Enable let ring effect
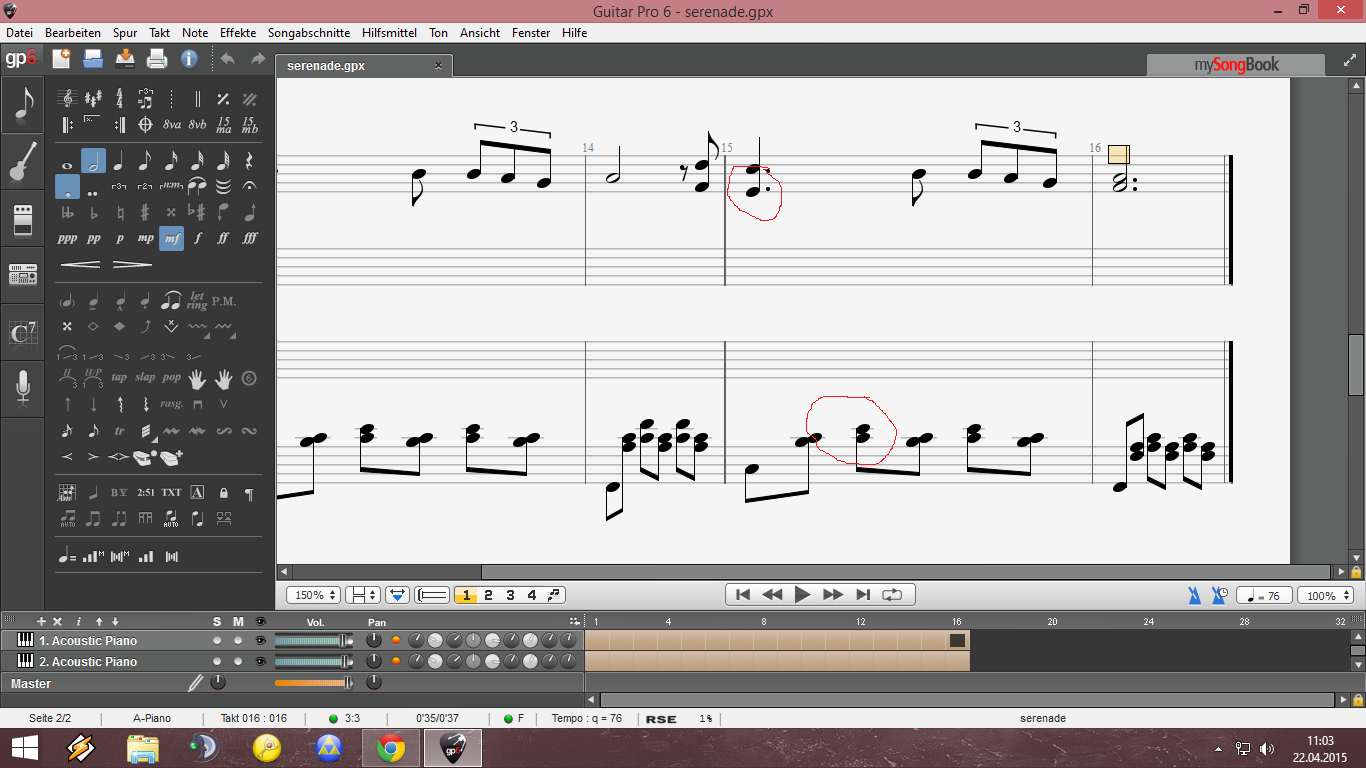 [197, 301]
